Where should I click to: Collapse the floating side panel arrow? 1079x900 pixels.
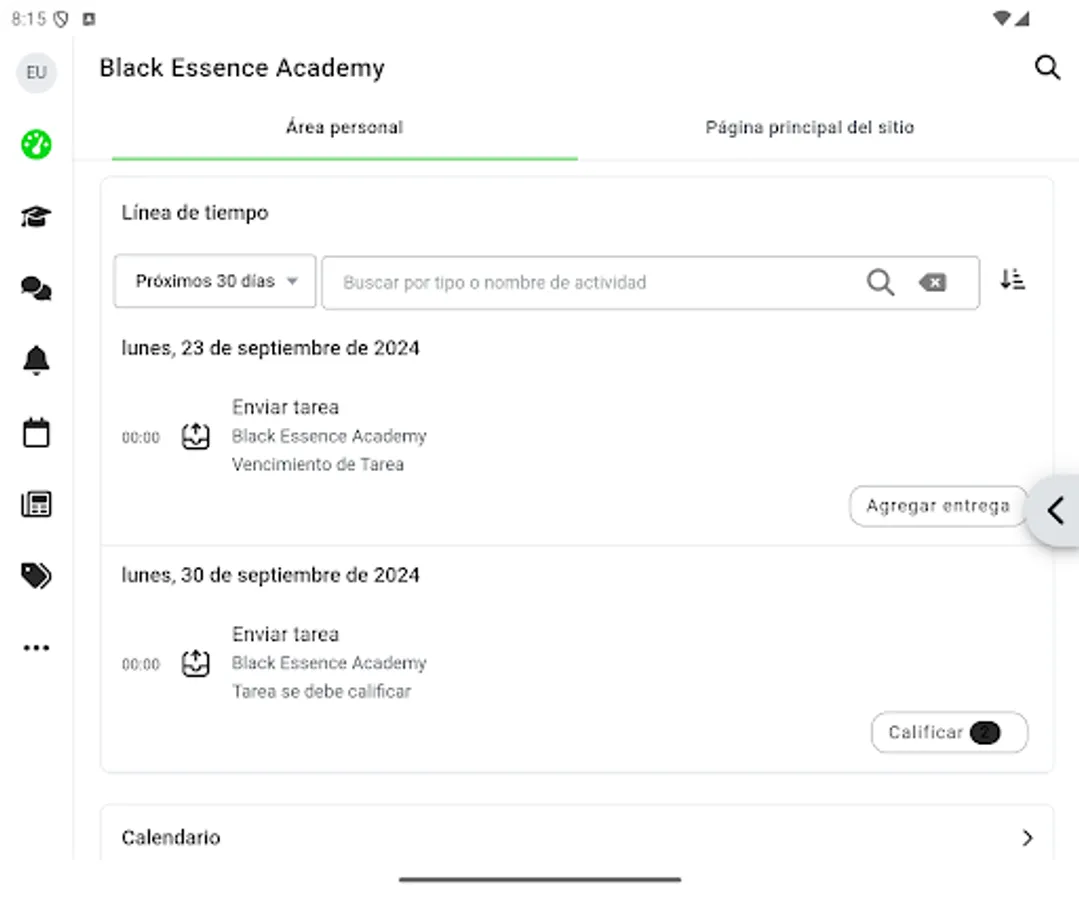[x=1055, y=510]
